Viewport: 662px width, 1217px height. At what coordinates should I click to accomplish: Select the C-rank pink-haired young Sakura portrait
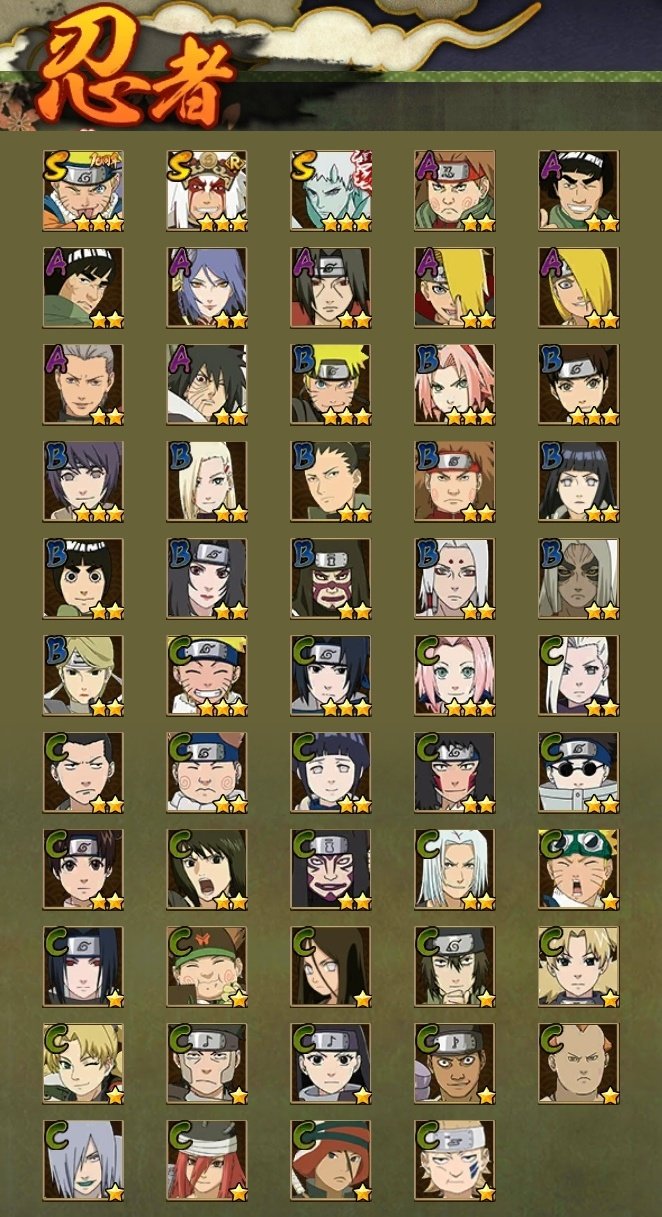[x=455, y=676]
